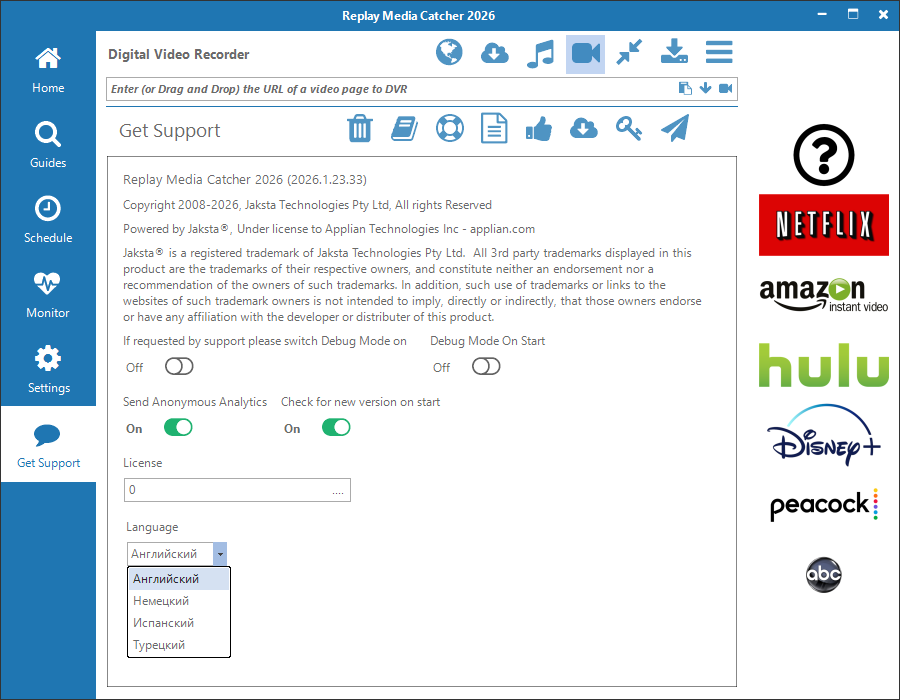Click the compact view arrows icon

click(629, 53)
